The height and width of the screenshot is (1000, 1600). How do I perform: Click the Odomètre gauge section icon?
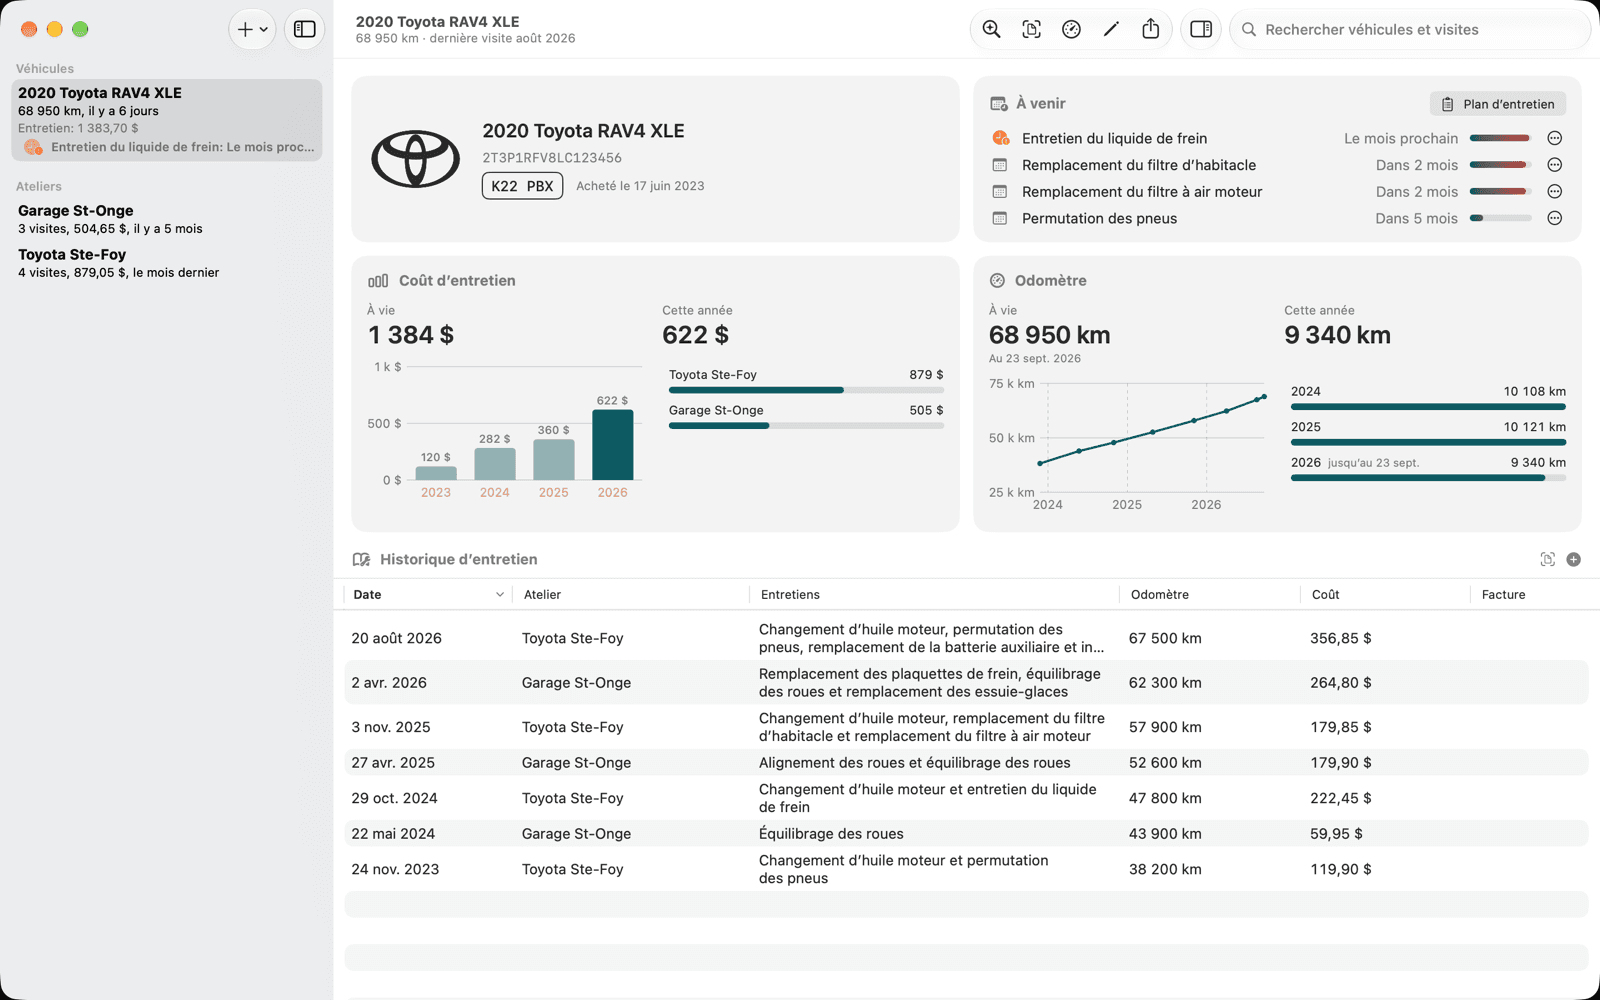coord(997,281)
